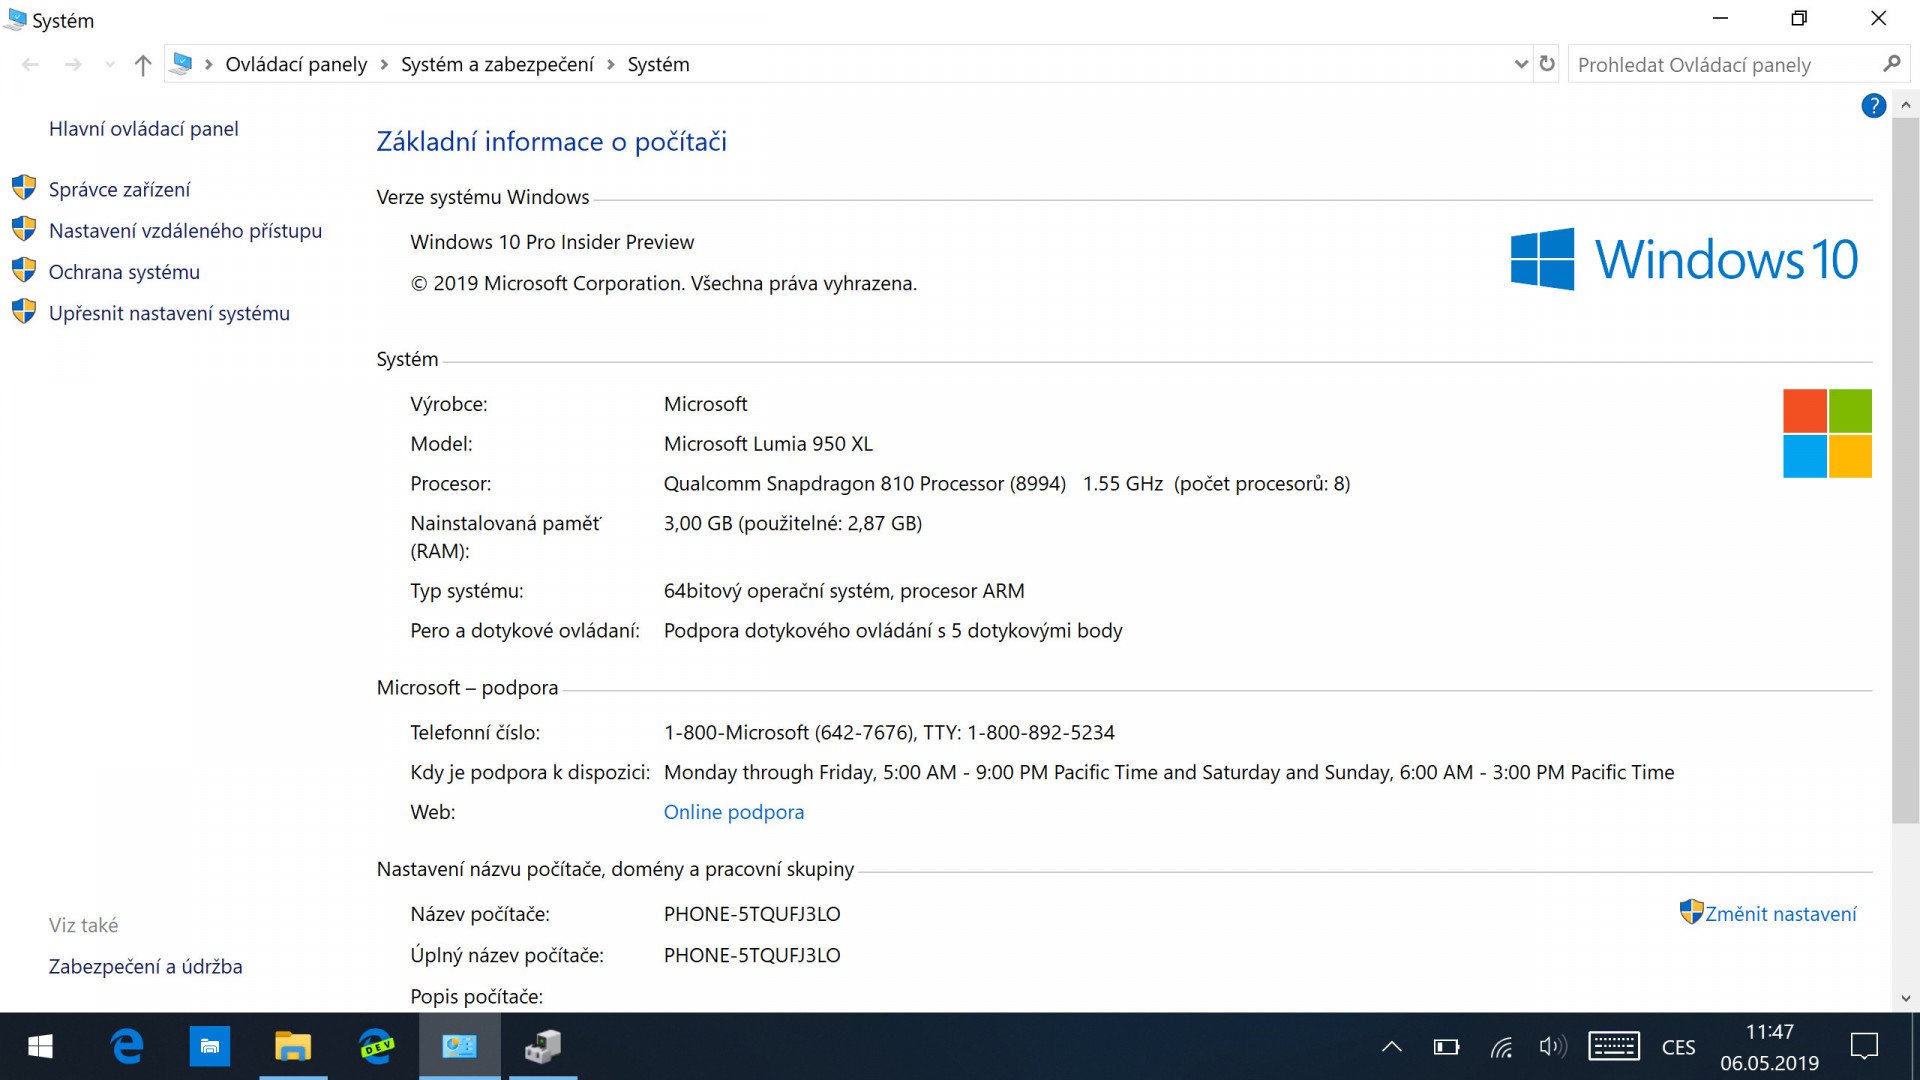Select Úplný název počítače PHONE-5TQUFJ3LO value
The width and height of the screenshot is (1920, 1080).
(752, 955)
